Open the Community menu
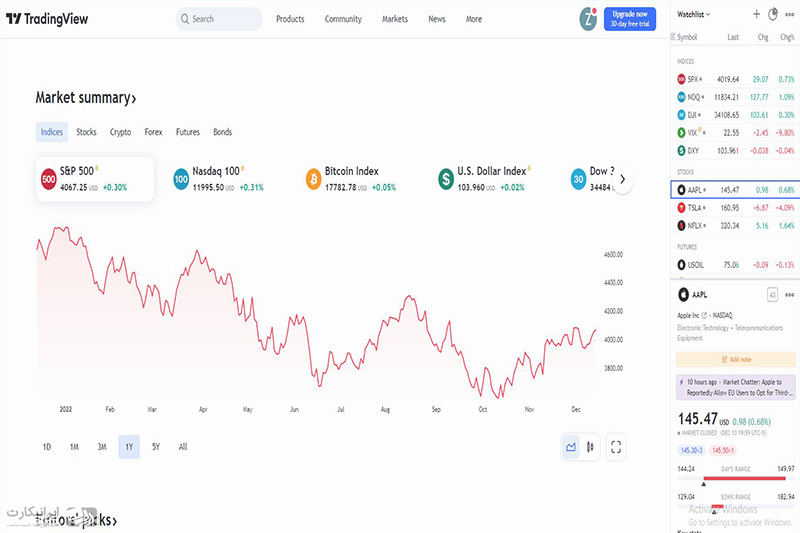The height and width of the screenshot is (533, 800). point(343,19)
